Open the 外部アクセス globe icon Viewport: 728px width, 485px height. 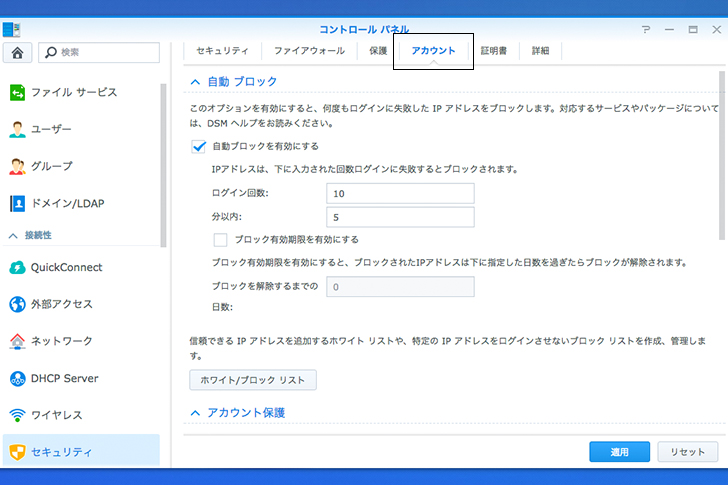(x=17, y=304)
